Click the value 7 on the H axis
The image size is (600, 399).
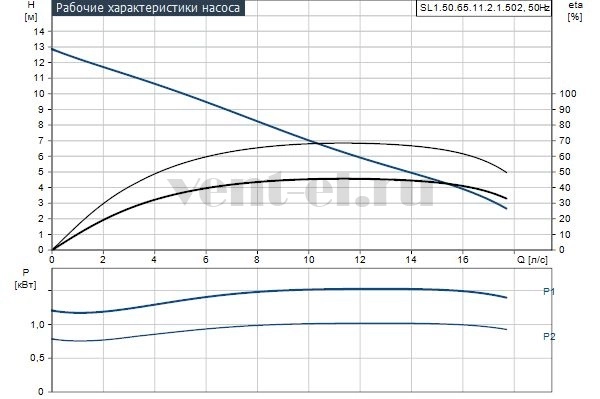click(x=41, y=141)
